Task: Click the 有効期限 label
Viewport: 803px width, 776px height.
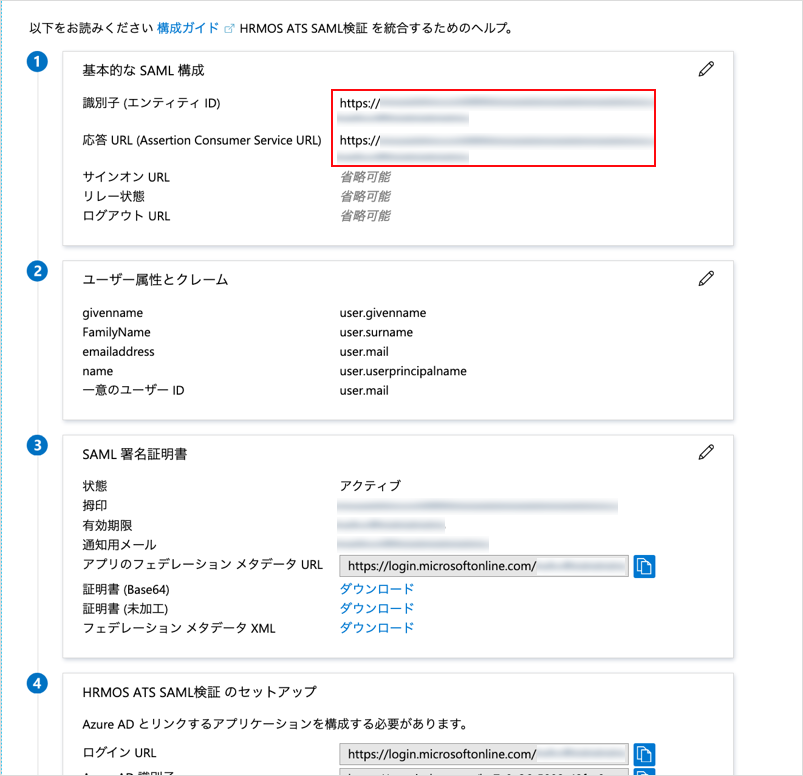Action: pos(107,525)
